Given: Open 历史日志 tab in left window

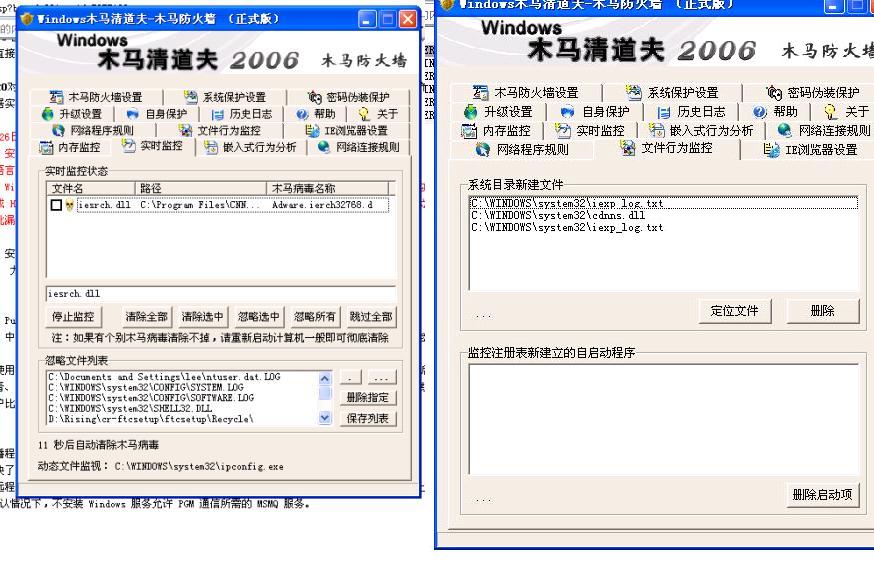Looking at the screenshot, I should click(x=242, y=114).
